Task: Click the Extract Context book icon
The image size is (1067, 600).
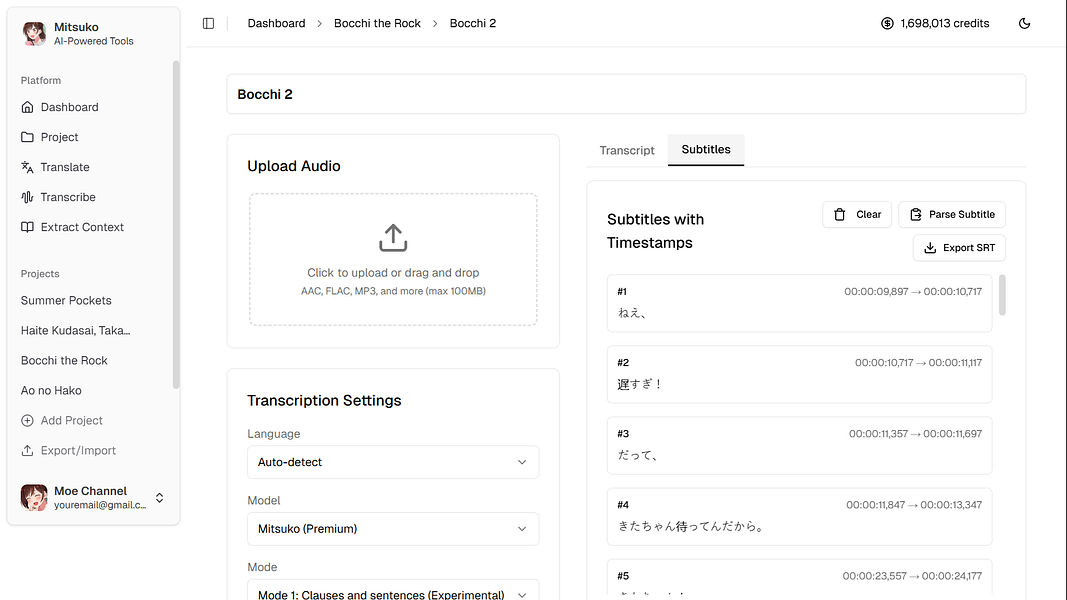Action: pyautogui.click(x=27, y=227)
